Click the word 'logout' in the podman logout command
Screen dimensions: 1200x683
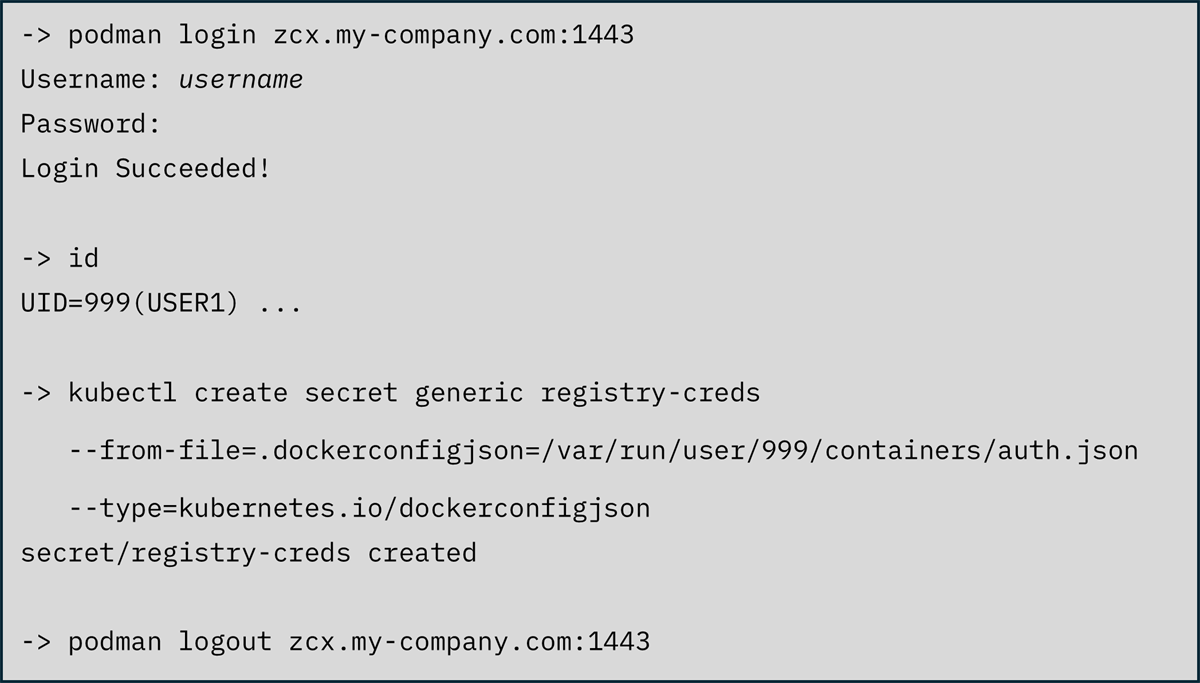coord(225,641)
